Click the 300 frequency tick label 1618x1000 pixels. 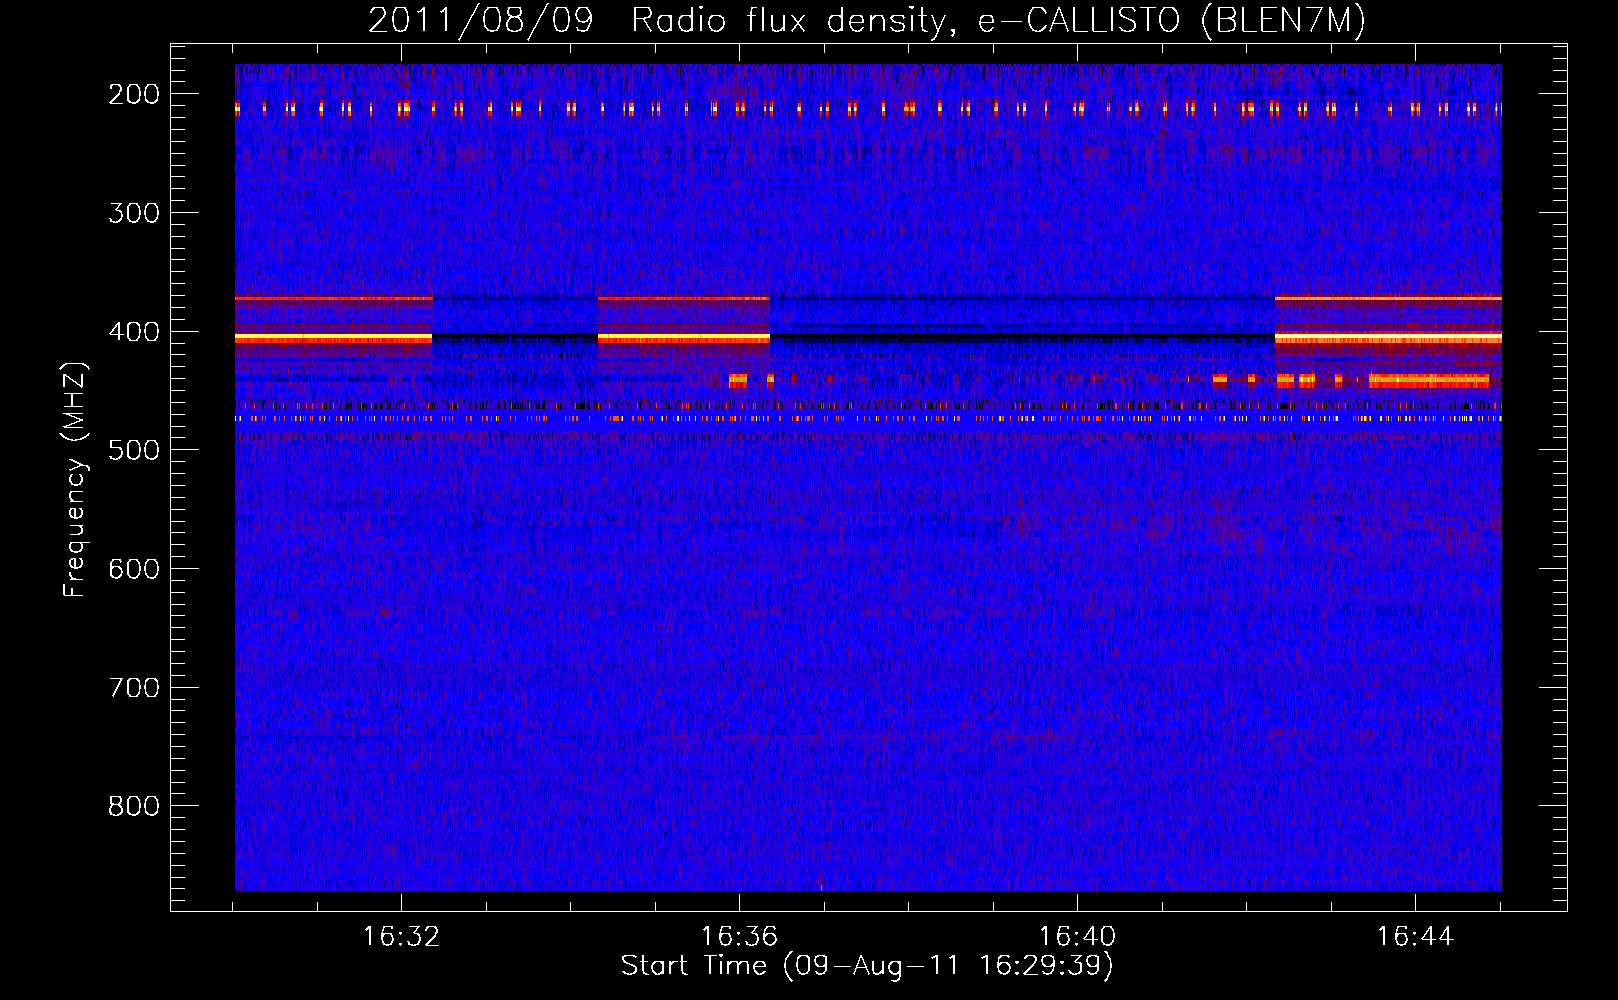pos(134,213)
